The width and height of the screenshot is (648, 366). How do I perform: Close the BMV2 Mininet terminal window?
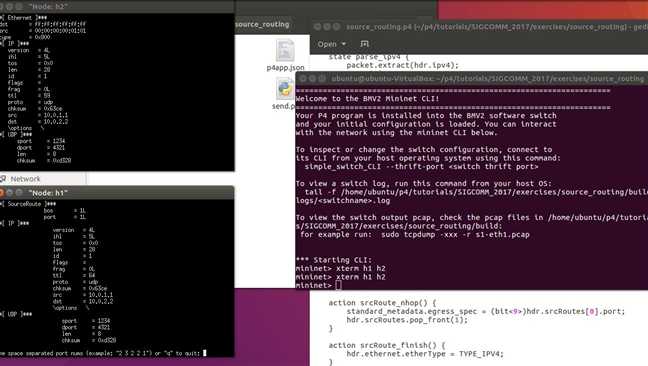pyautogui.click(x=303, y=78)
